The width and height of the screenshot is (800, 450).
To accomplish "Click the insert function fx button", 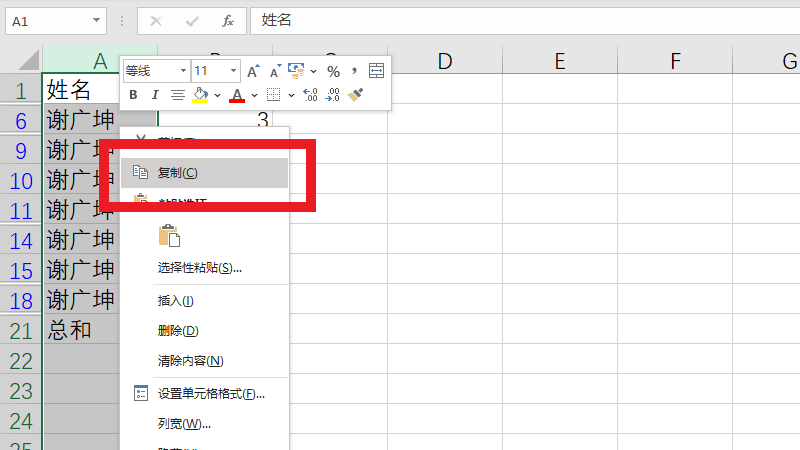I will click(227, 20).
